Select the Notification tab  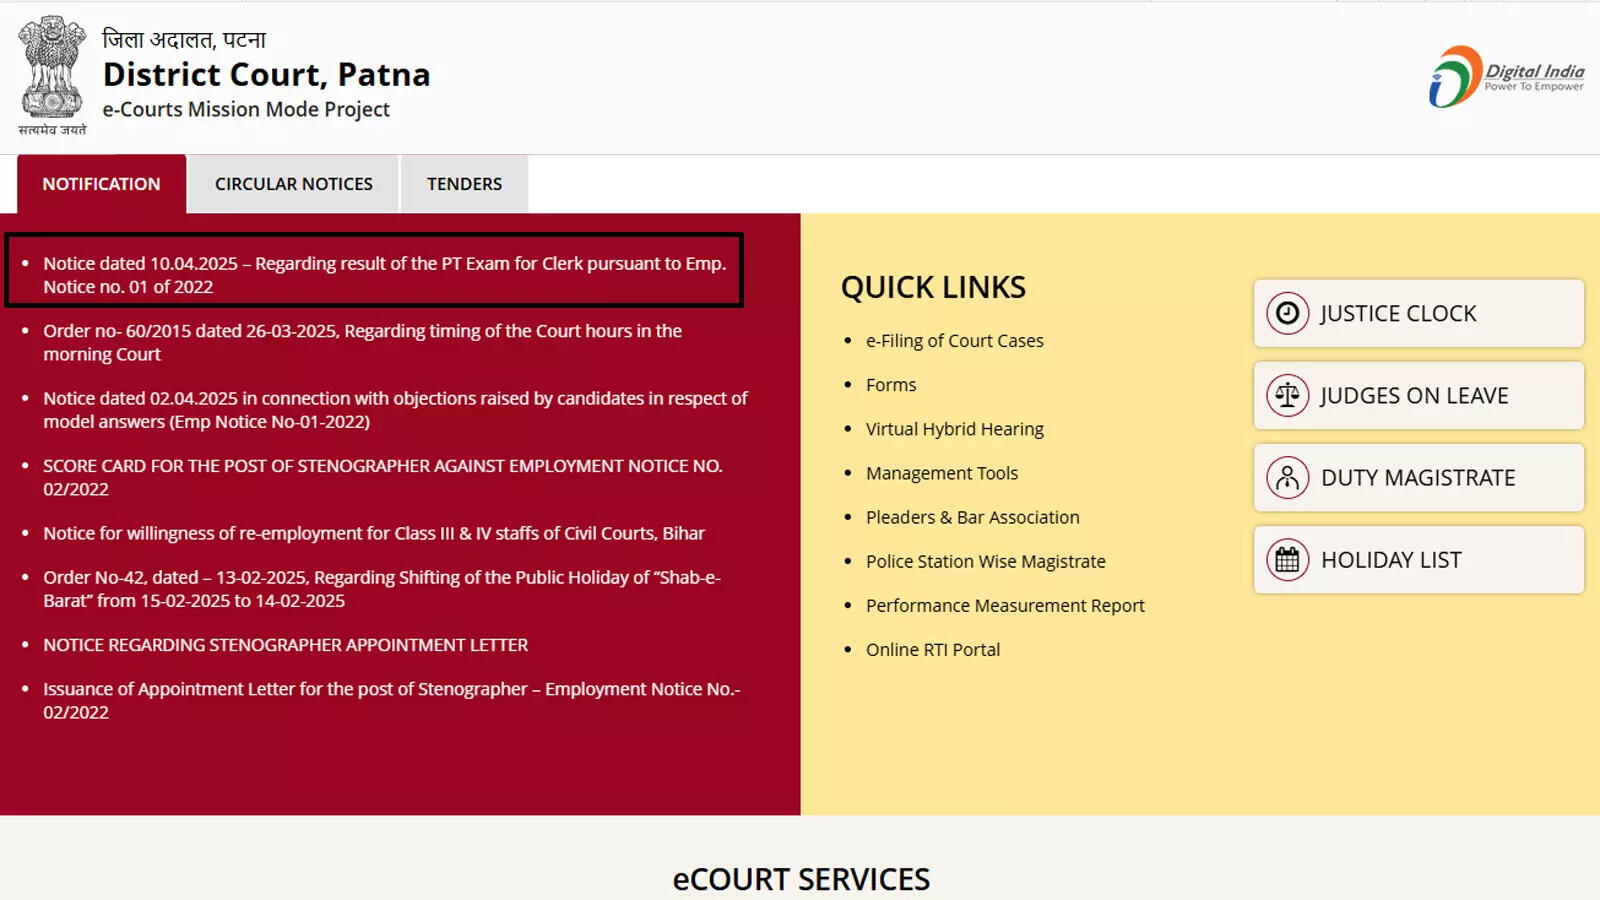101,184
